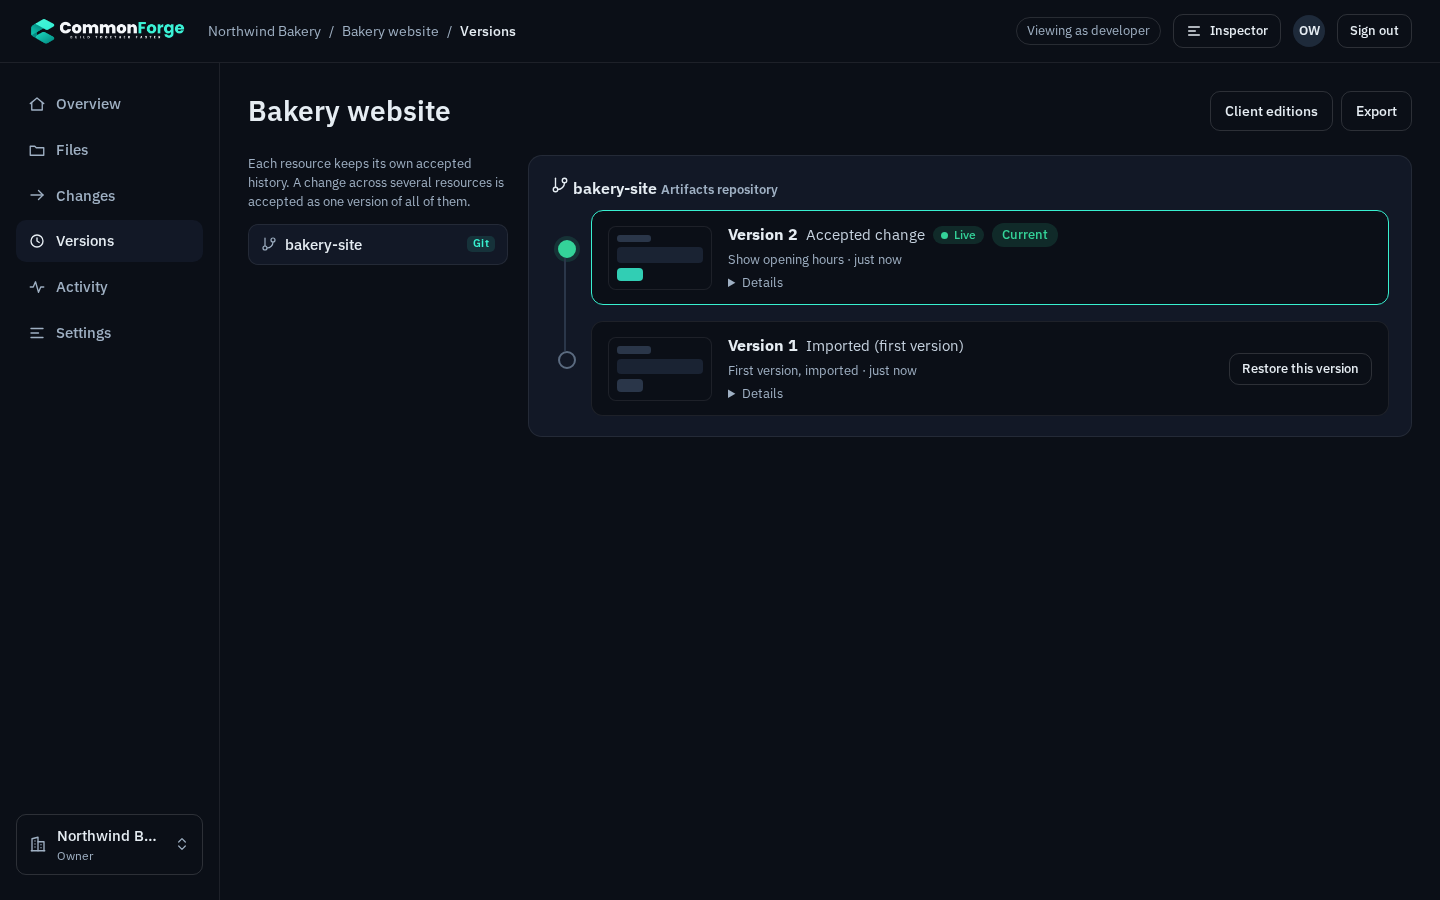Viewport: 1440px width, 900px height.
Task: Open the Changes section
Action: [x=109, y=196]
